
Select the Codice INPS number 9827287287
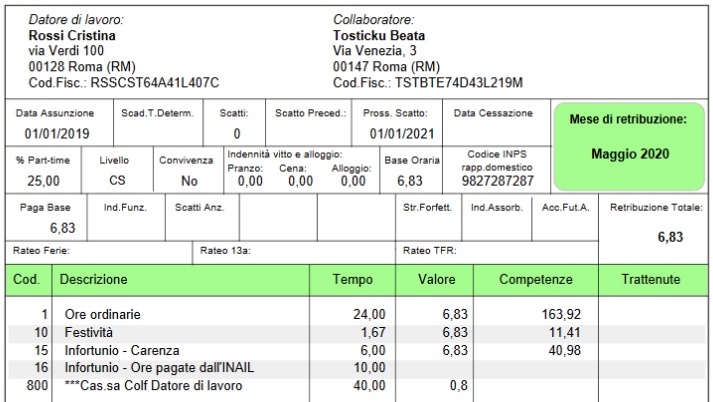497,181
